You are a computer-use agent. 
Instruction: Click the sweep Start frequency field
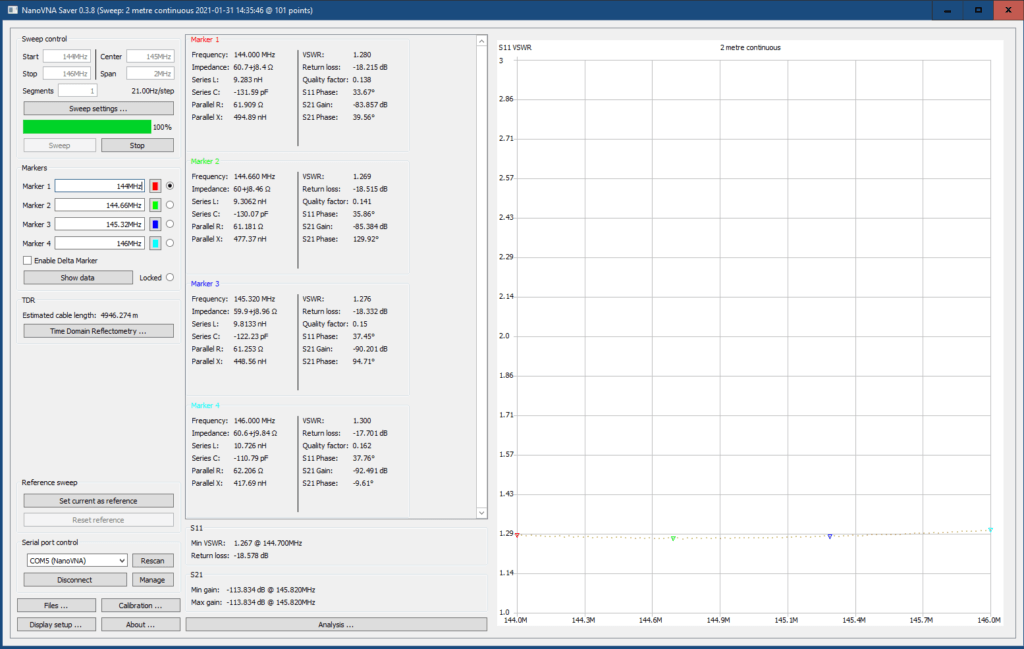[67, 57]
